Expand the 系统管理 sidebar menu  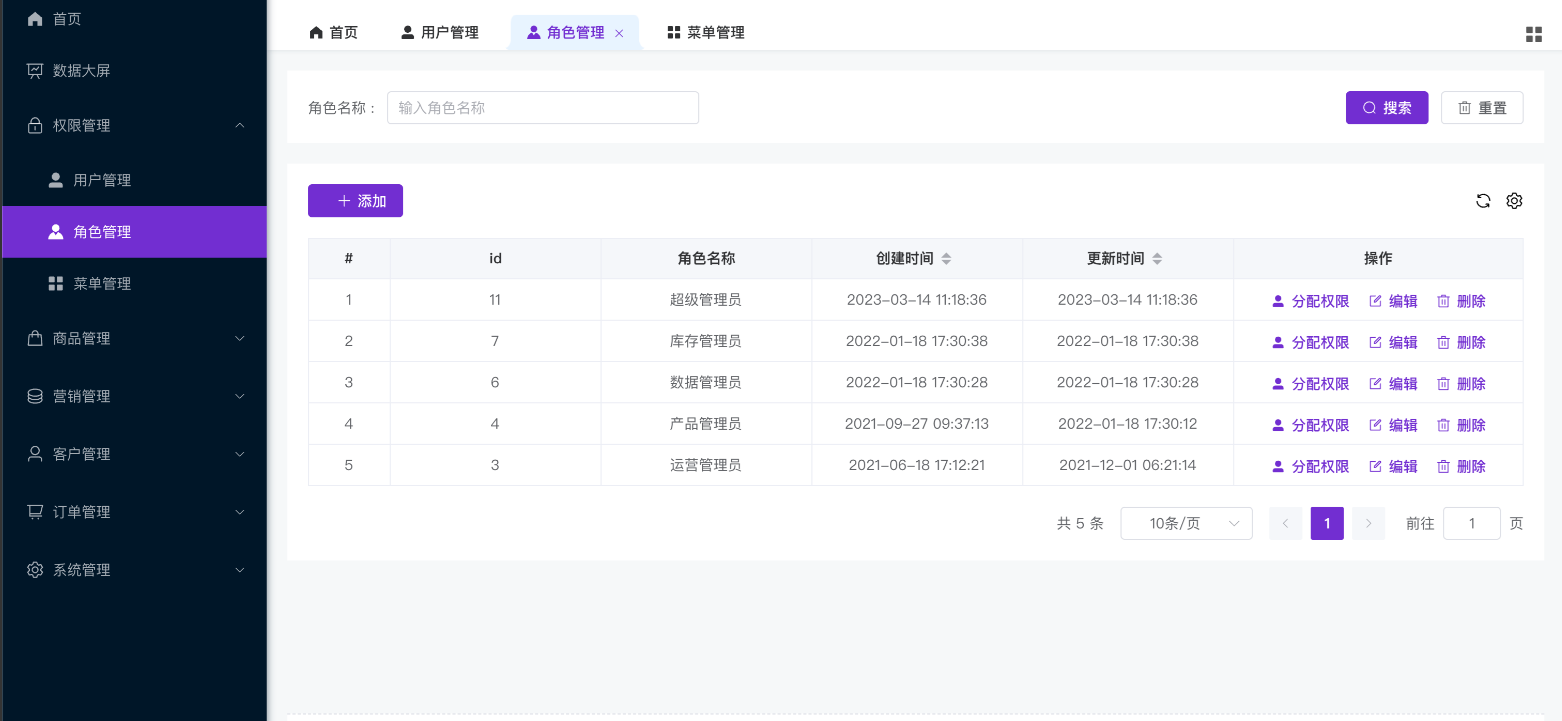[x=134, y=570]
